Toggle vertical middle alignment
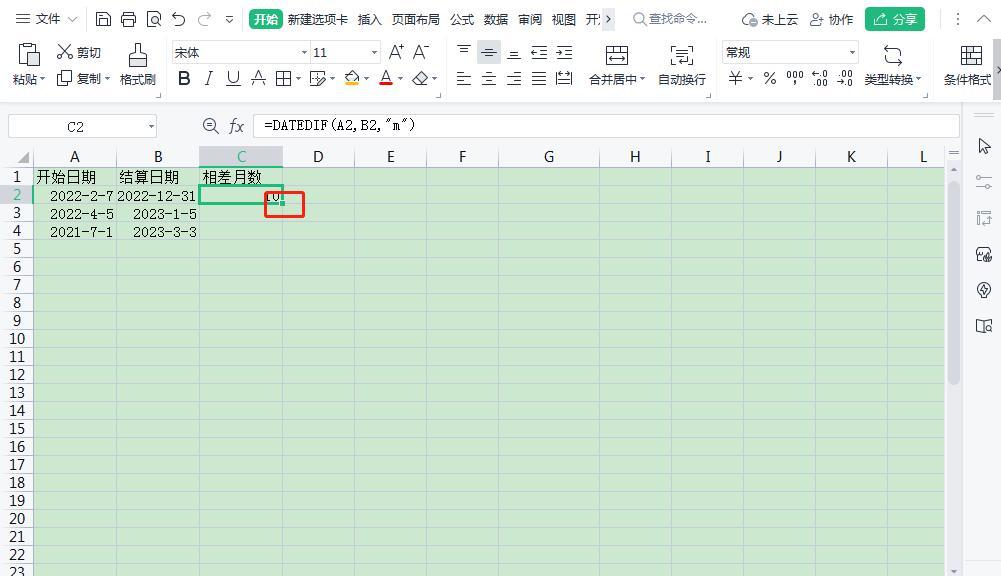The width and height of the screenshot is (1001, 576). (x=489, y=52)
